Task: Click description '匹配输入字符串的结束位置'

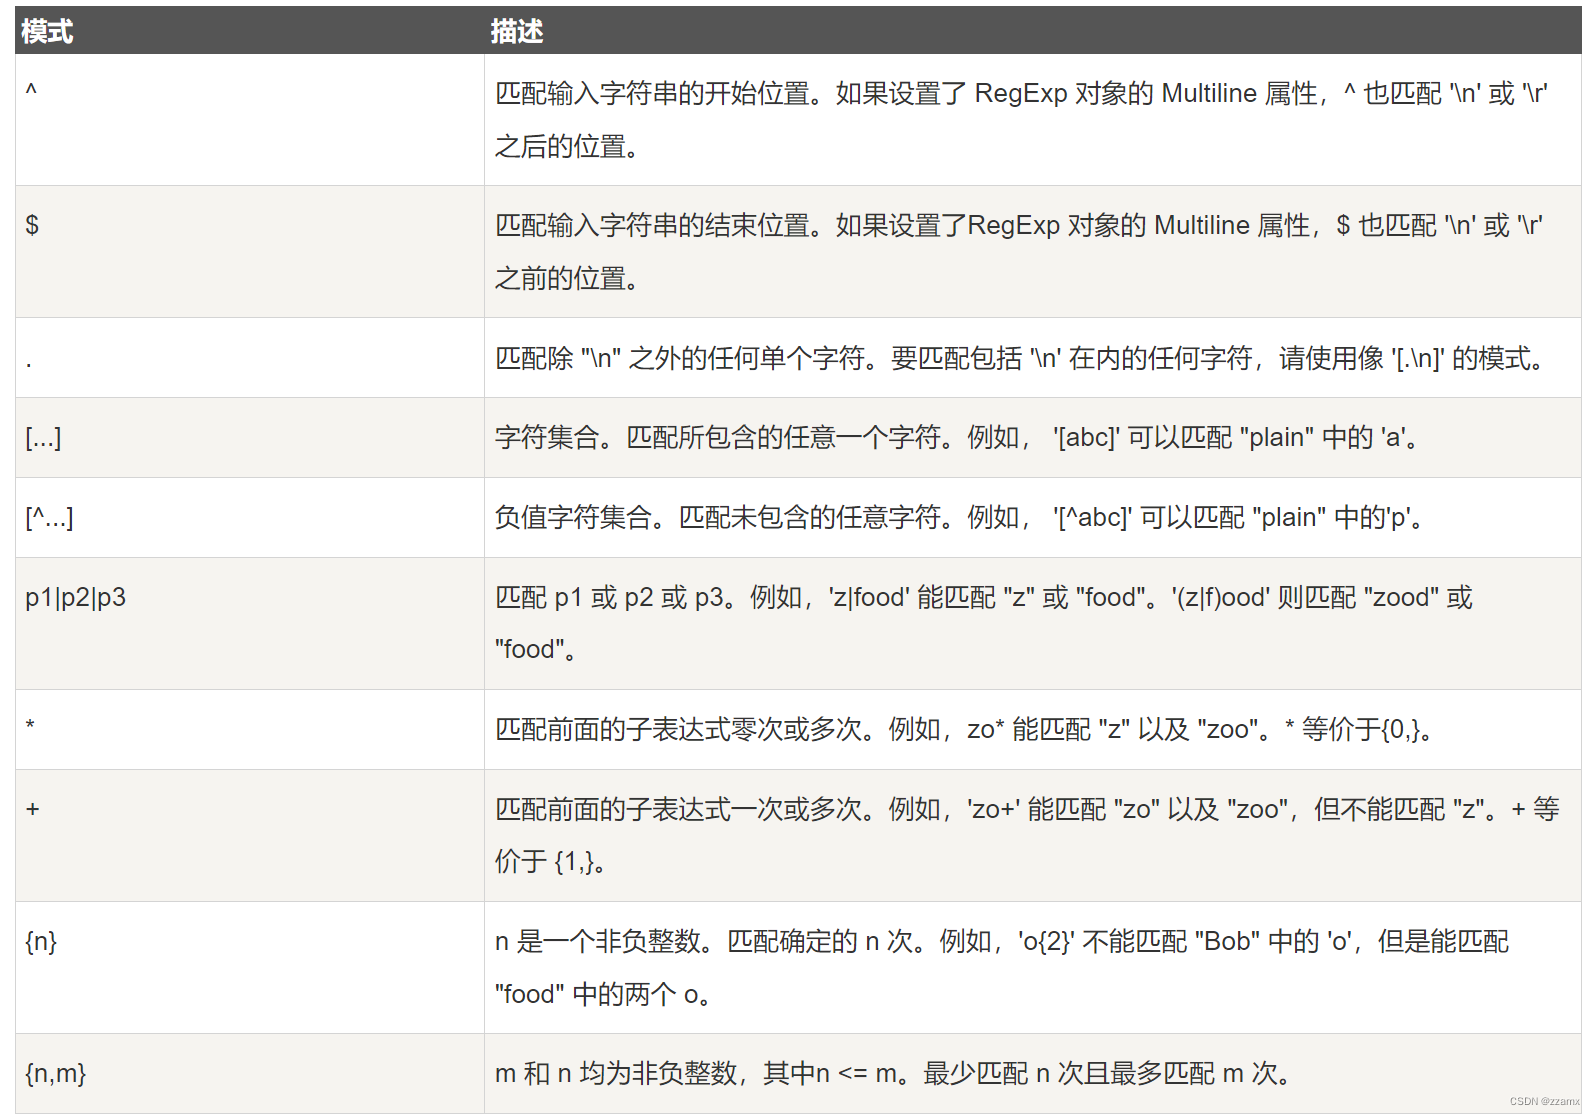Action: (1033, 252)
